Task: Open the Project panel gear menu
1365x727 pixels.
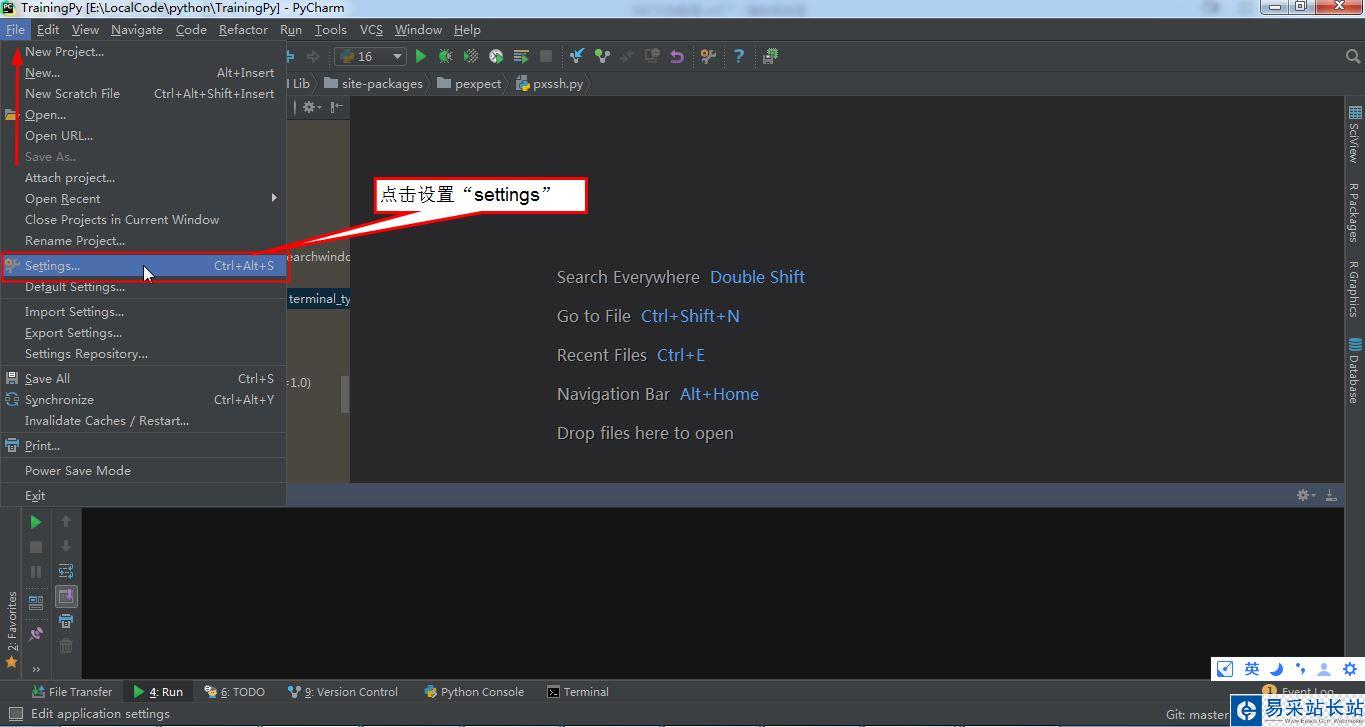Action: 312,107
